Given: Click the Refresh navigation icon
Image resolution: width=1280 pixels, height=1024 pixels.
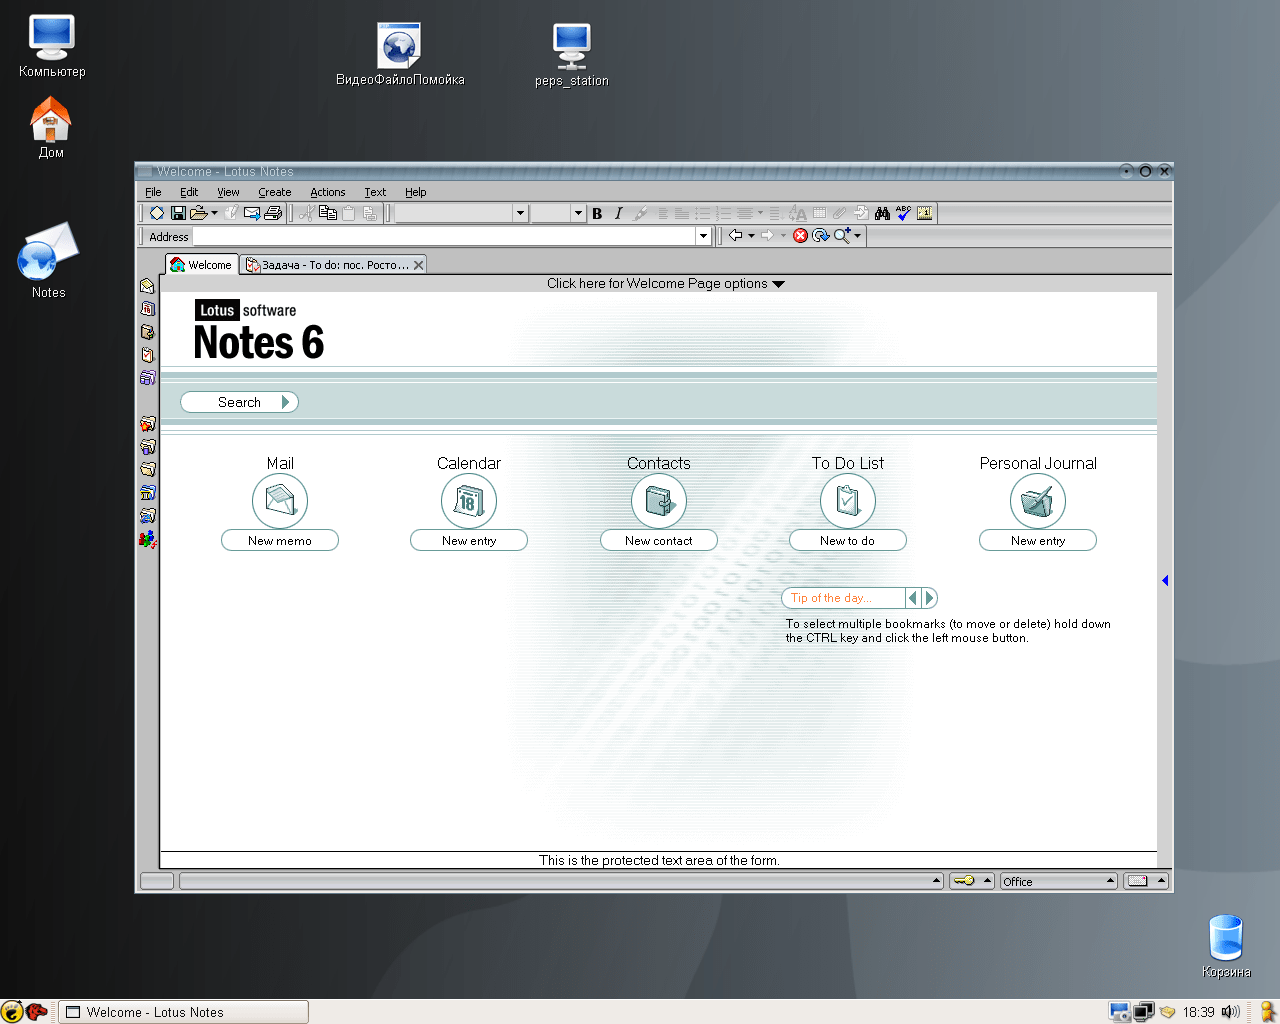Looking at the screenshot, I should coord(821,236).
